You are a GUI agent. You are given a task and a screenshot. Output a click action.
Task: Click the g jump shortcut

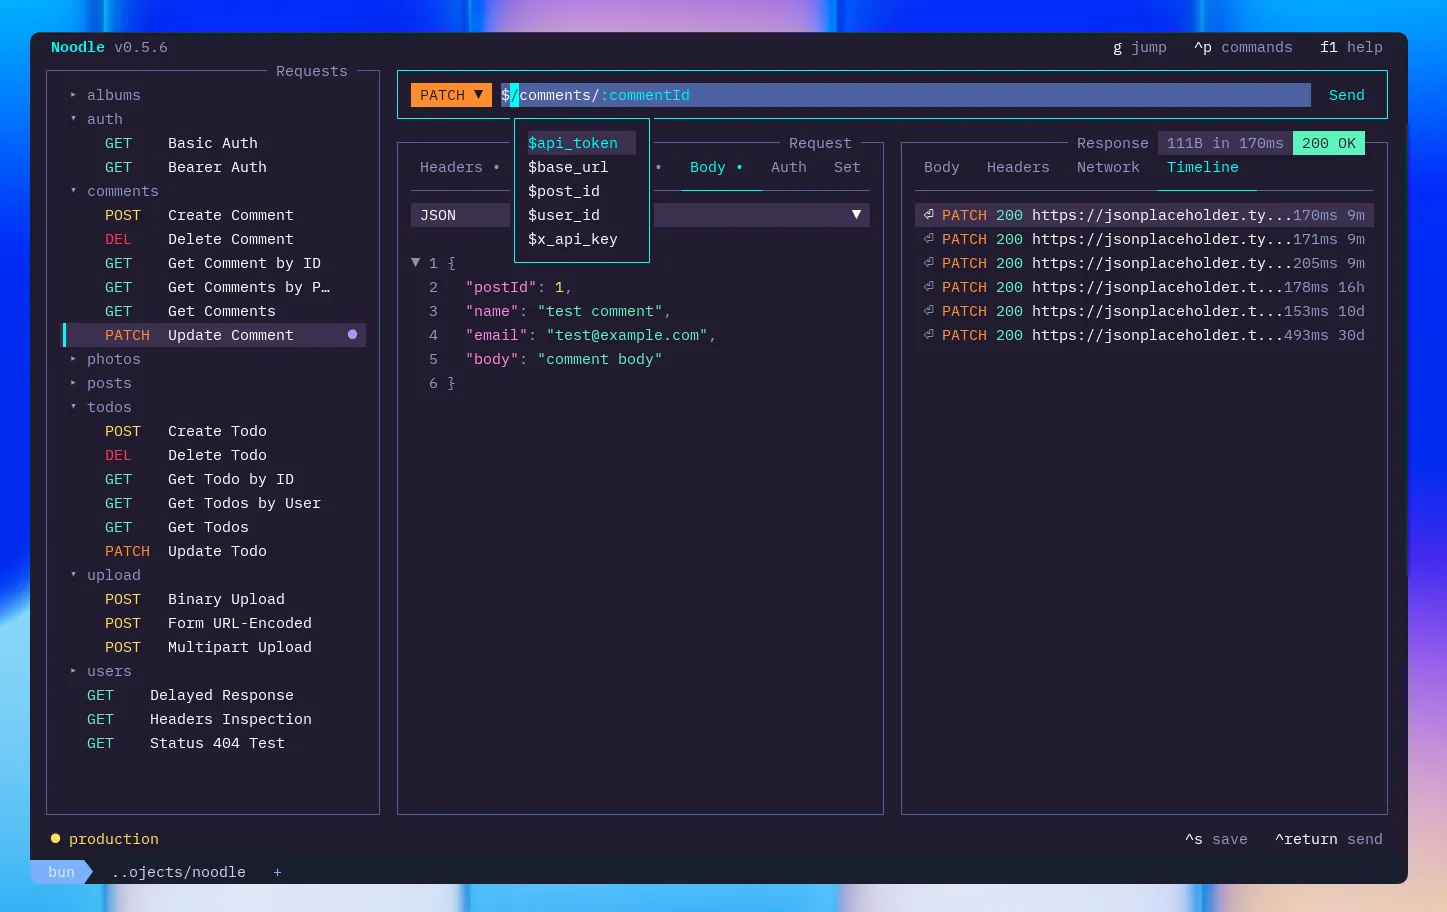pos(1140,47)
